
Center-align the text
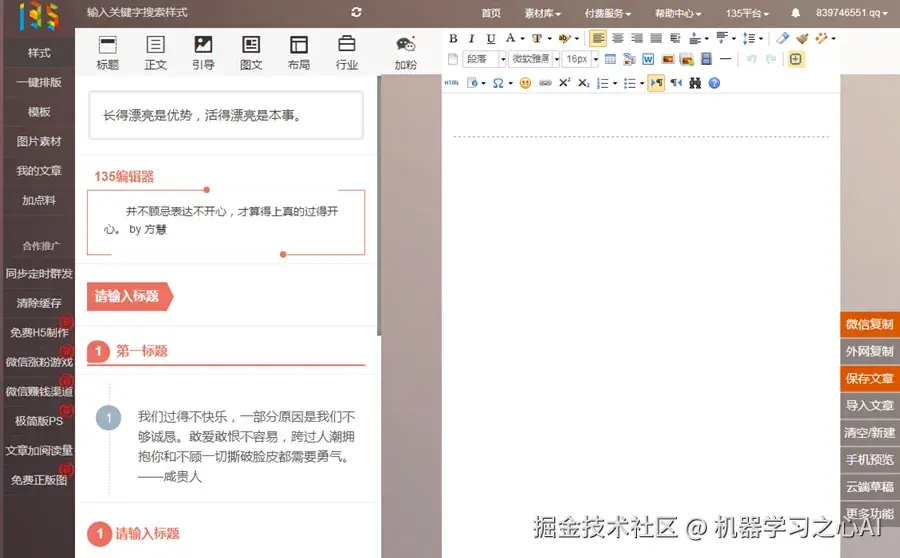coord(618,38)
